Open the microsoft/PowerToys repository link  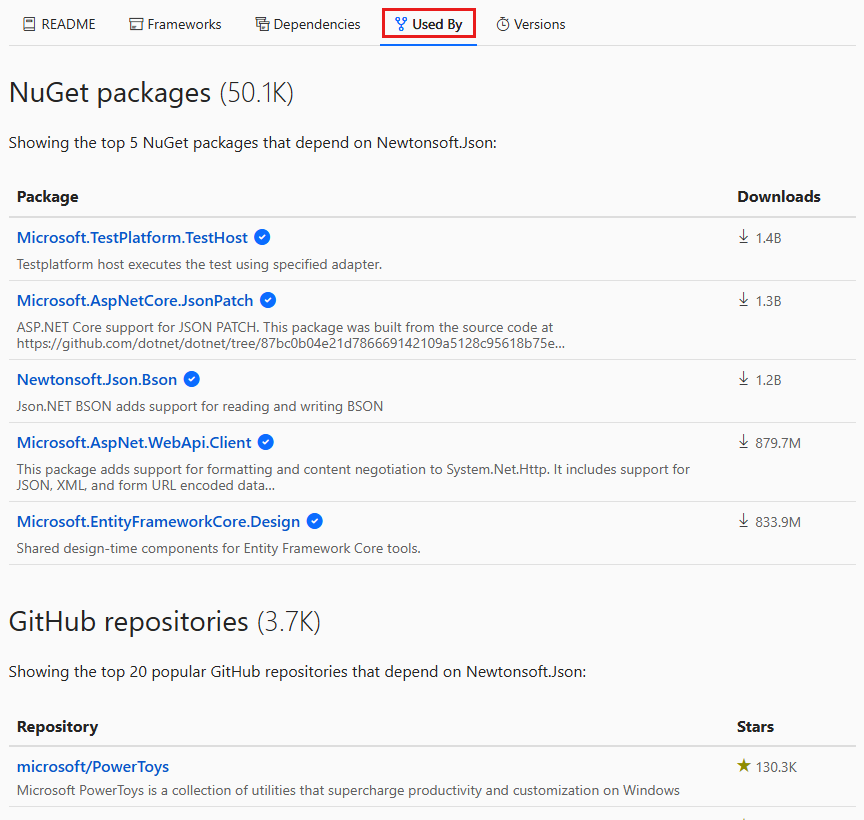[x=93, y=766]
